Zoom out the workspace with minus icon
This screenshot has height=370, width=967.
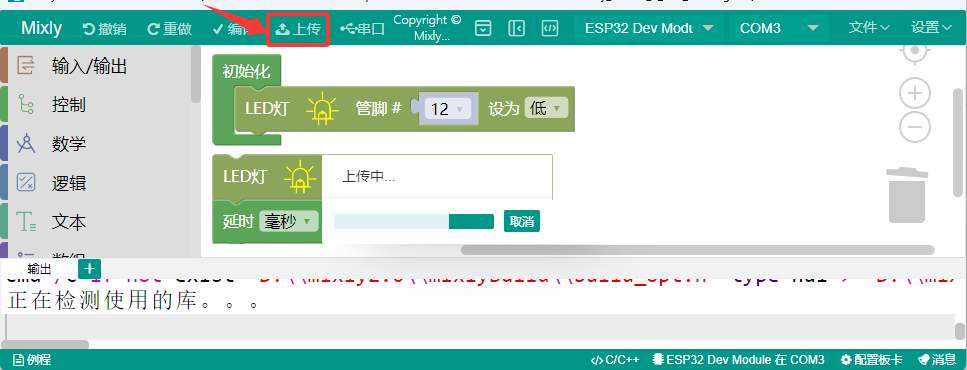tap(915, 128)
